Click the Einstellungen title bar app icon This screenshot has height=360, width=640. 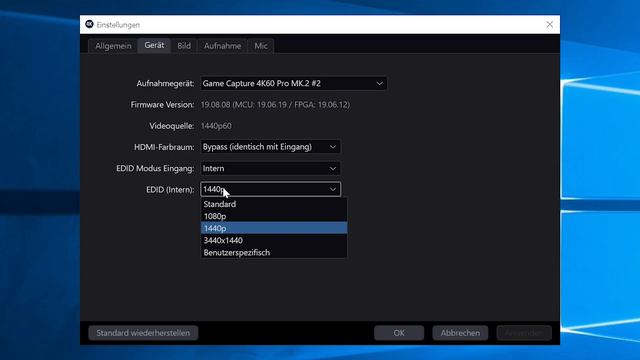pyautogui.click(x=89, y=24)
